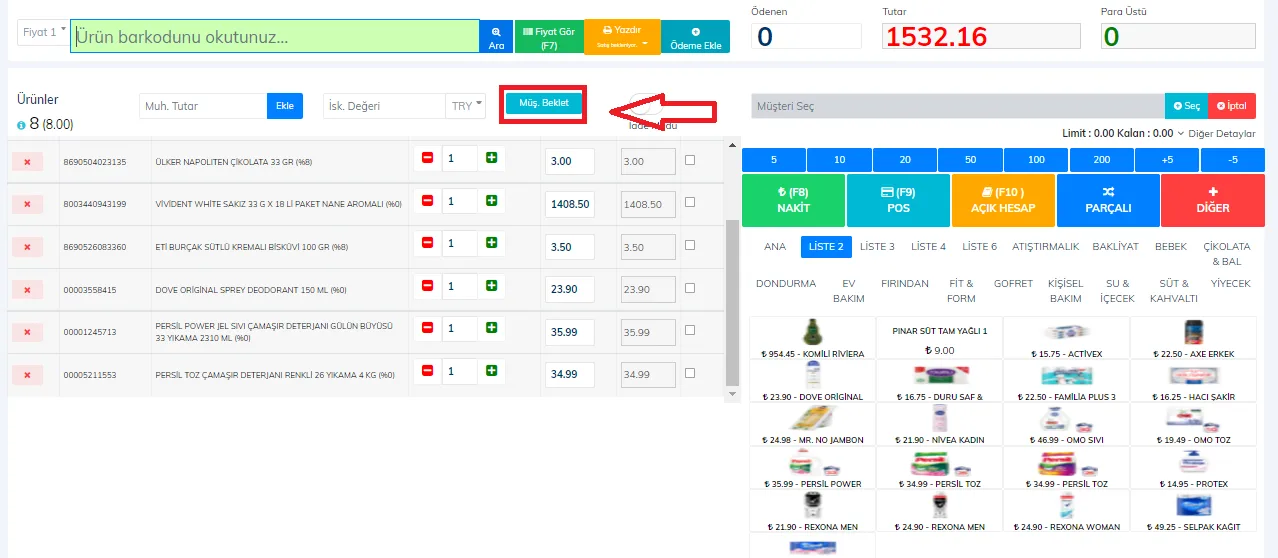Click the customer Seç button
Viewport: 1278px width, 558px height.
[x=1186, y=106]
